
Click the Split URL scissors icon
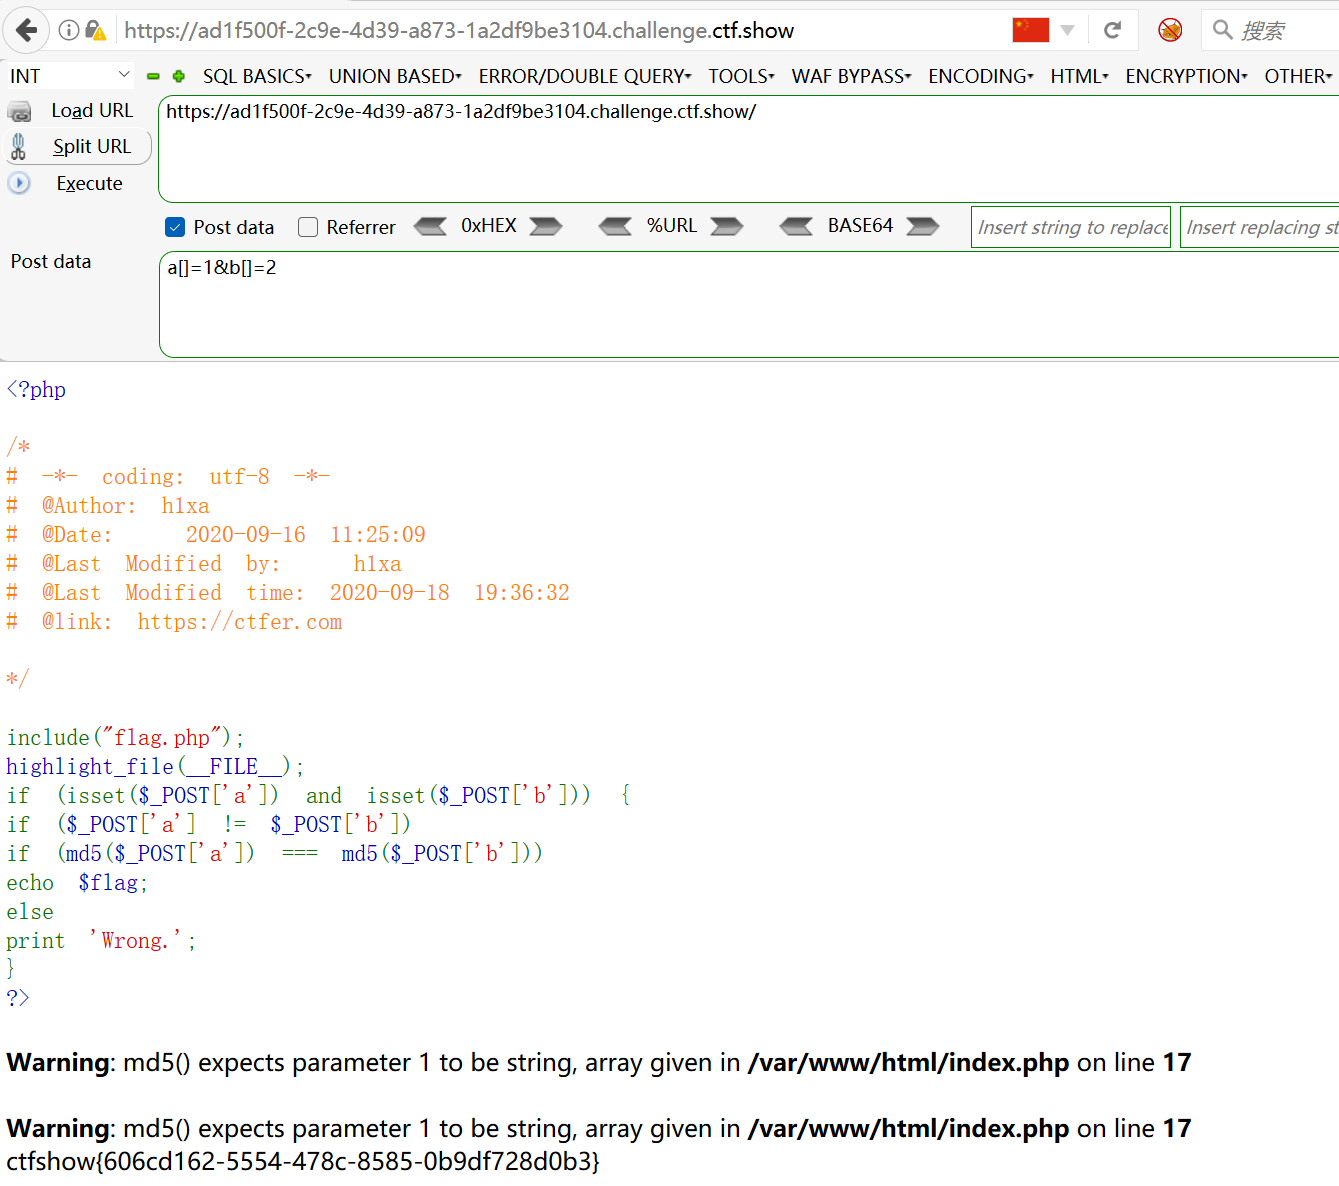18,147
